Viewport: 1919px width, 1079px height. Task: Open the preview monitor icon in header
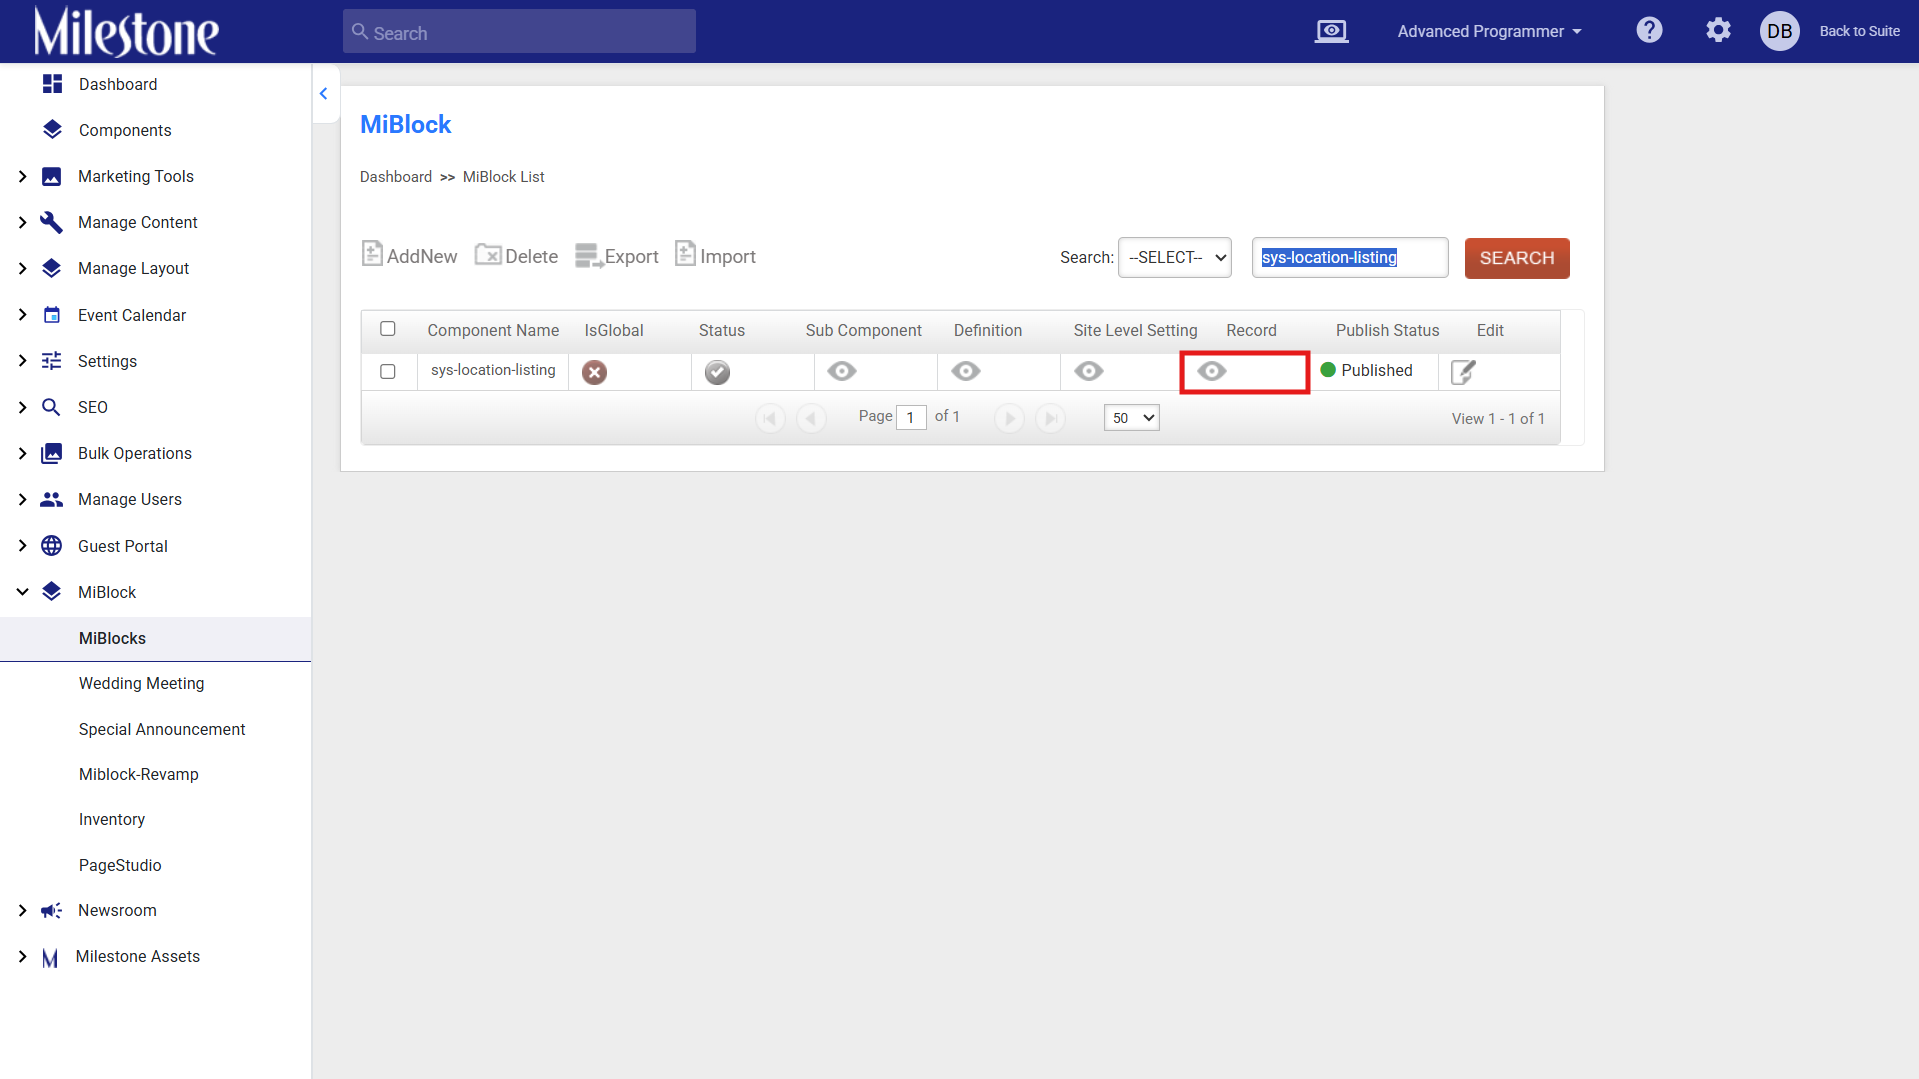point(1331,31)
